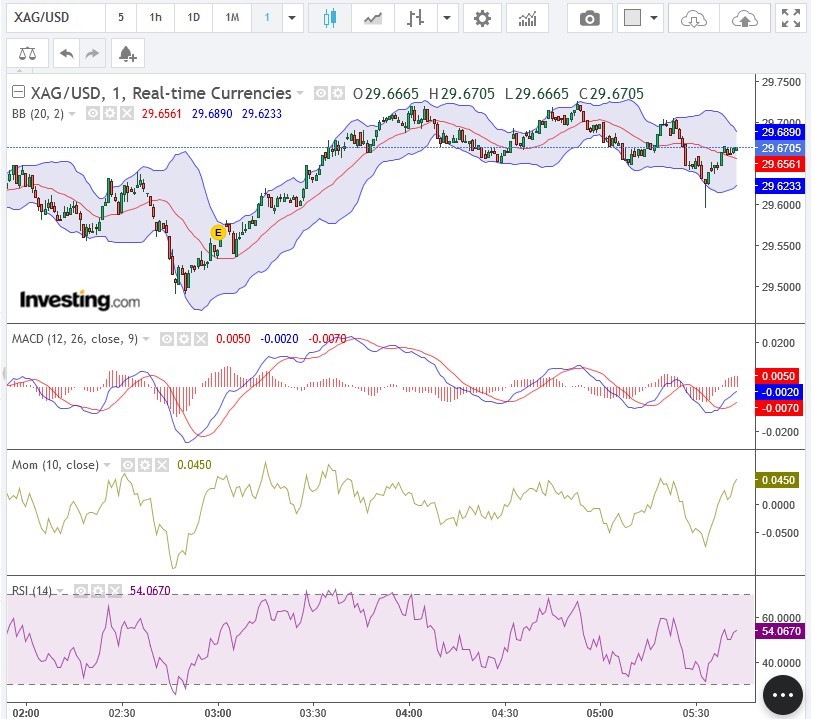The width and height of the screenshot is (815, 719).
Task: Add a price alert with bell
Action: (128, 53)
